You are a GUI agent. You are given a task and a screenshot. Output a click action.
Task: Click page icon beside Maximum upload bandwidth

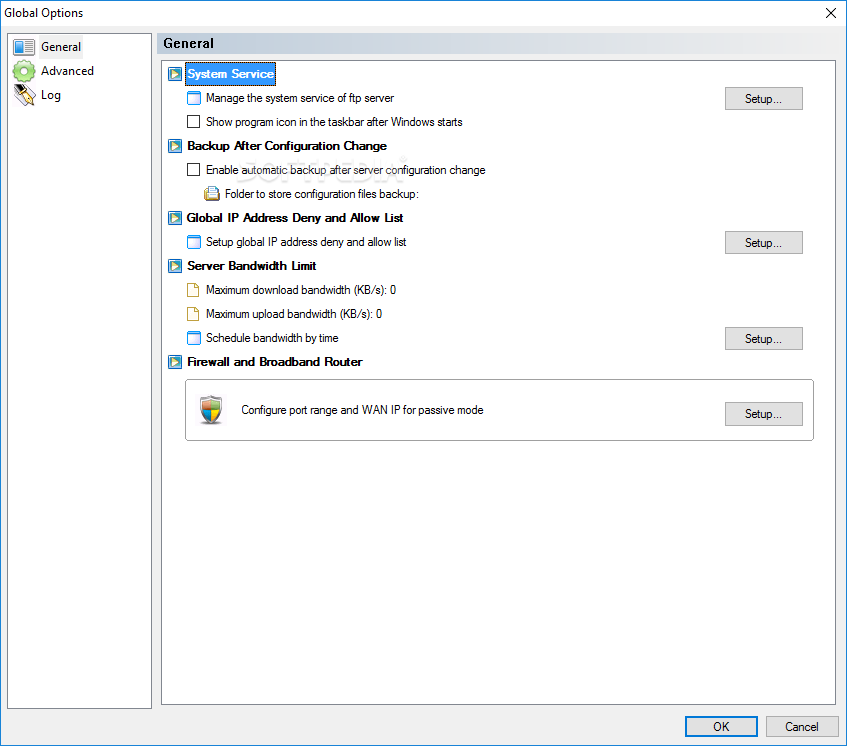[193, 314]
